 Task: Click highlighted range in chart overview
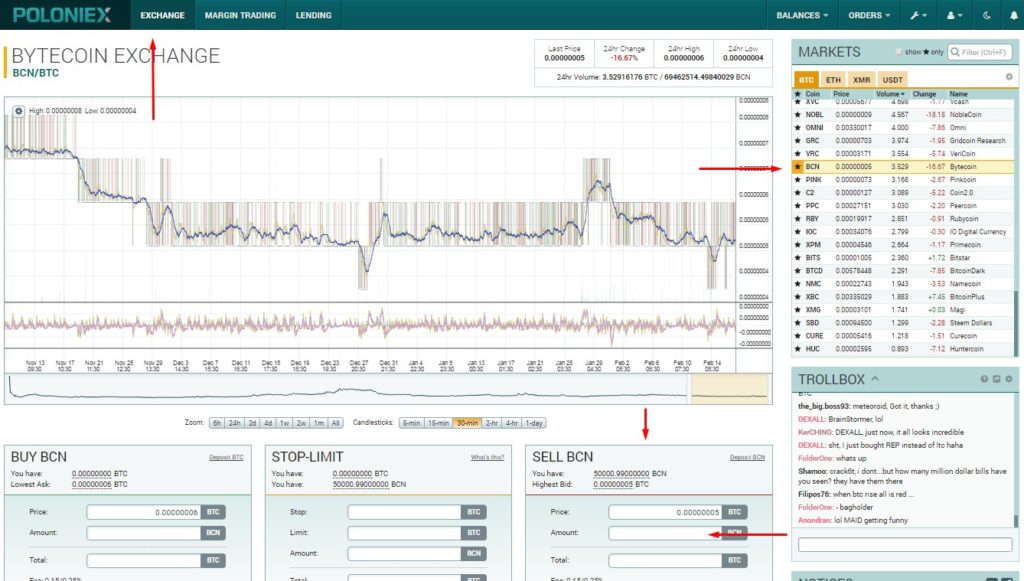(729, 388)
